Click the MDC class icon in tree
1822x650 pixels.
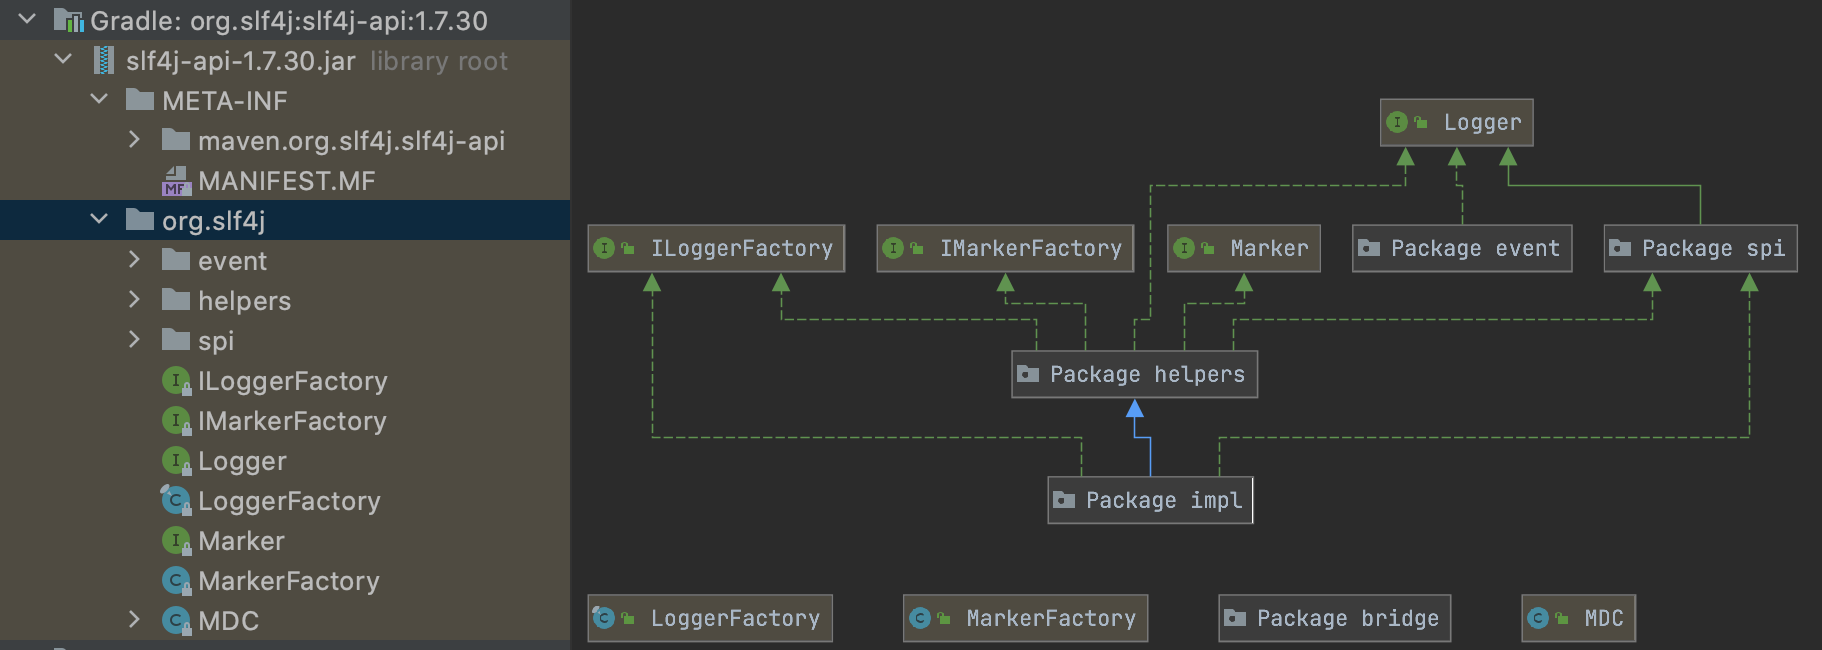pos(176,620)
